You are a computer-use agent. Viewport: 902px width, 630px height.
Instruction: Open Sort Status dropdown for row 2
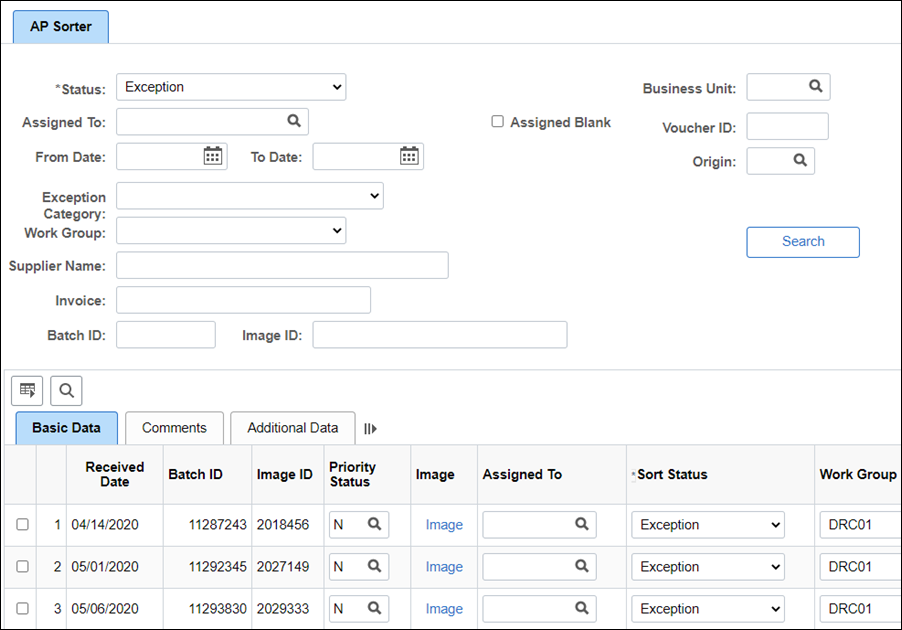tap(708, 567)
